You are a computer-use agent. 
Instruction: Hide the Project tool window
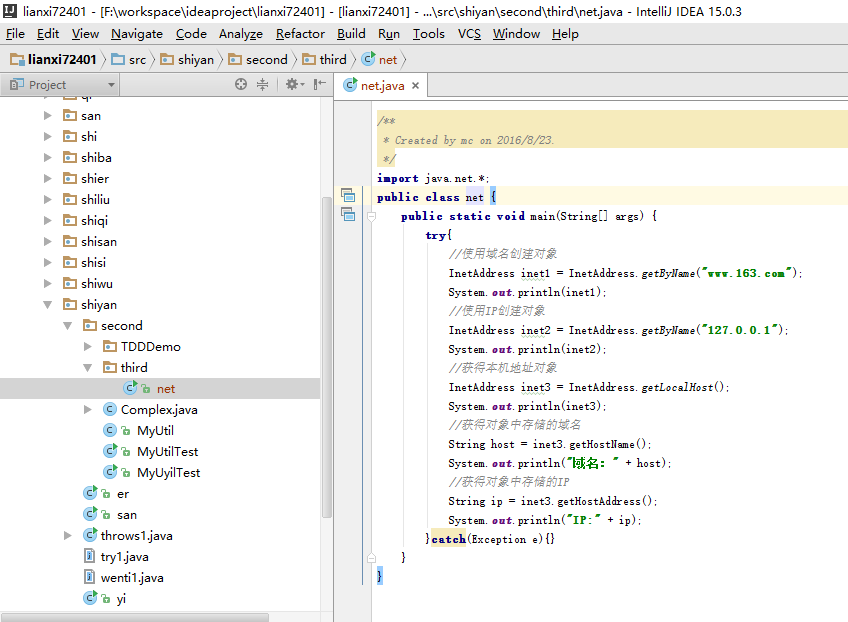tap(320, 84)
